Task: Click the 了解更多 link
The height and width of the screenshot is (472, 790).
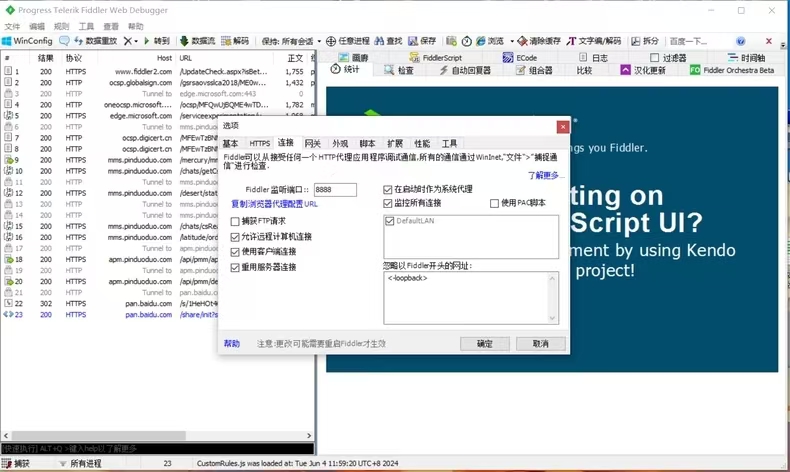Action: click(x=544, y=175)
